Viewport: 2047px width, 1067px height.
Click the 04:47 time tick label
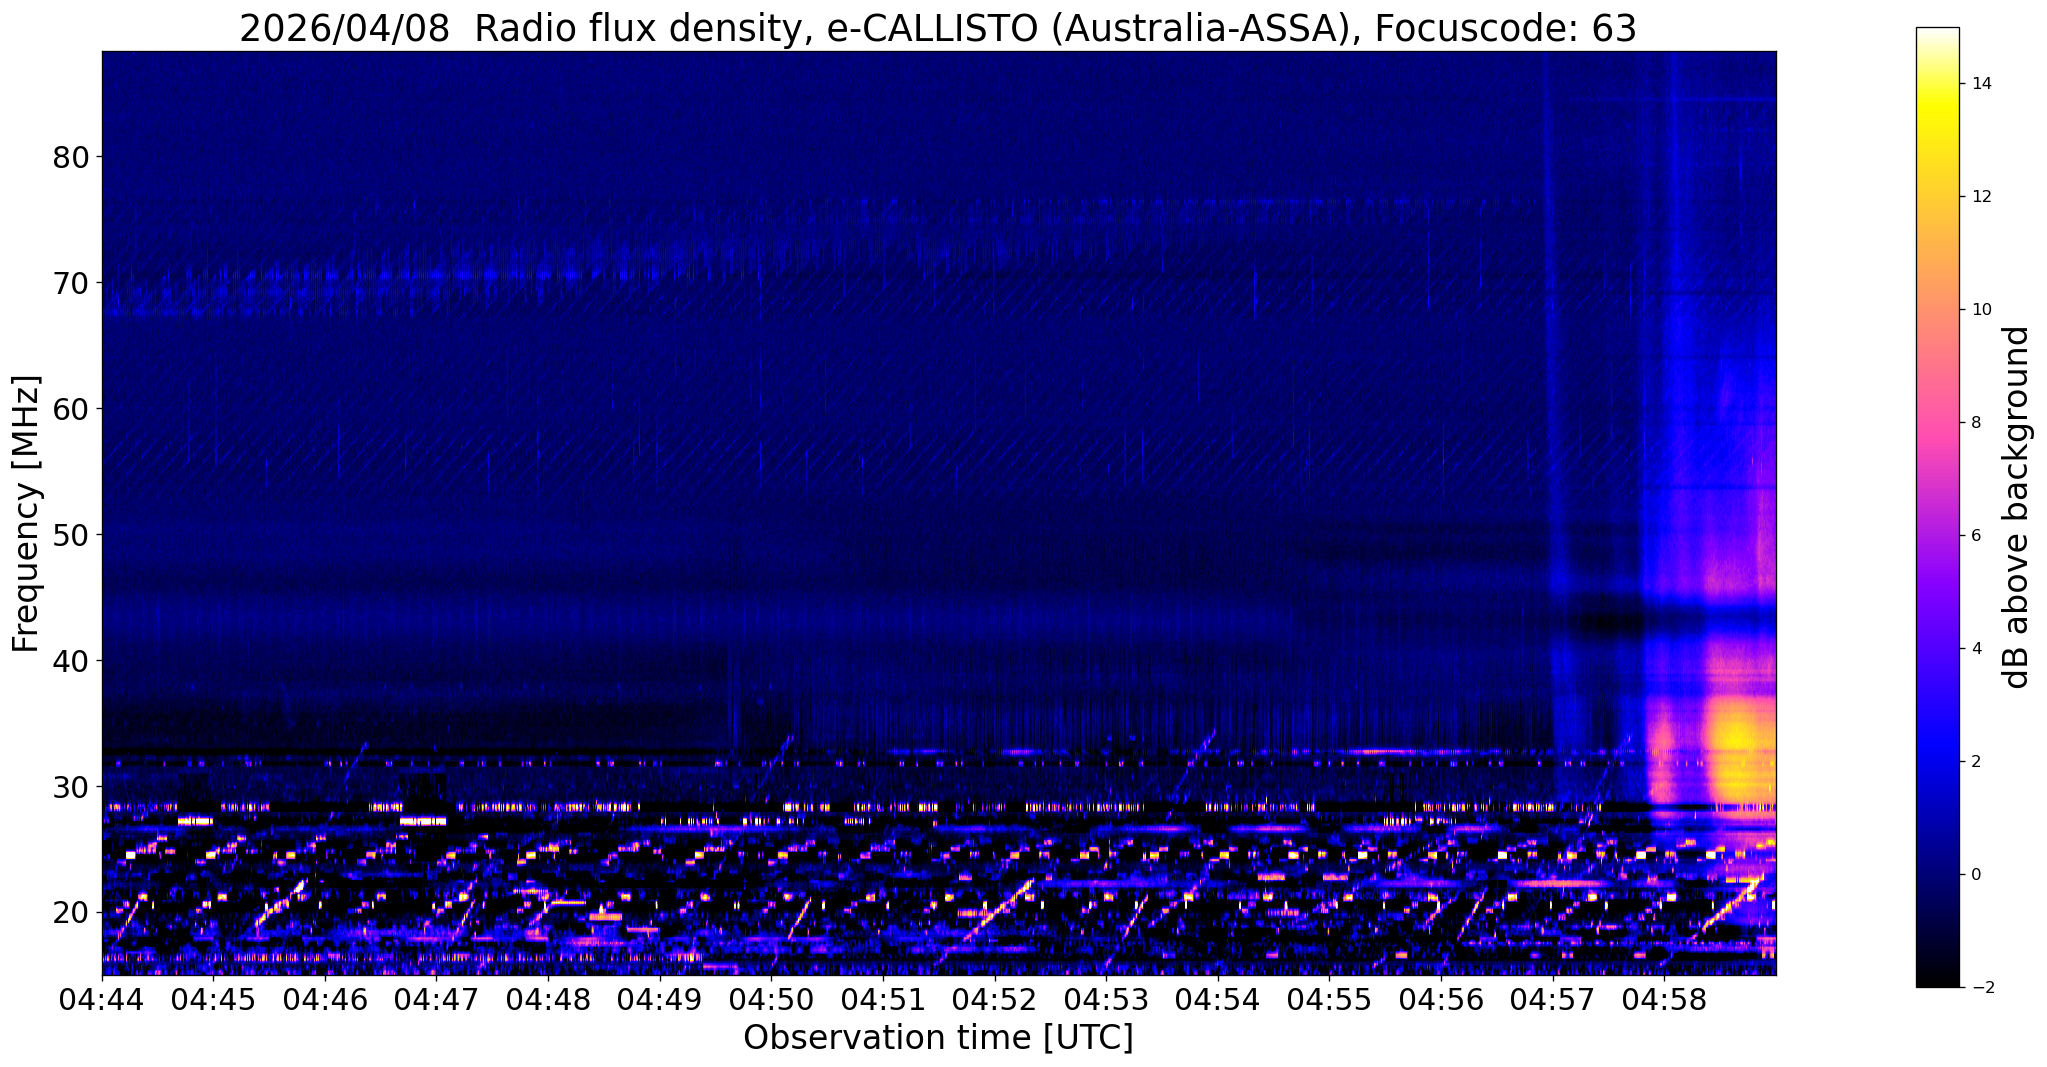pos(437,999)
